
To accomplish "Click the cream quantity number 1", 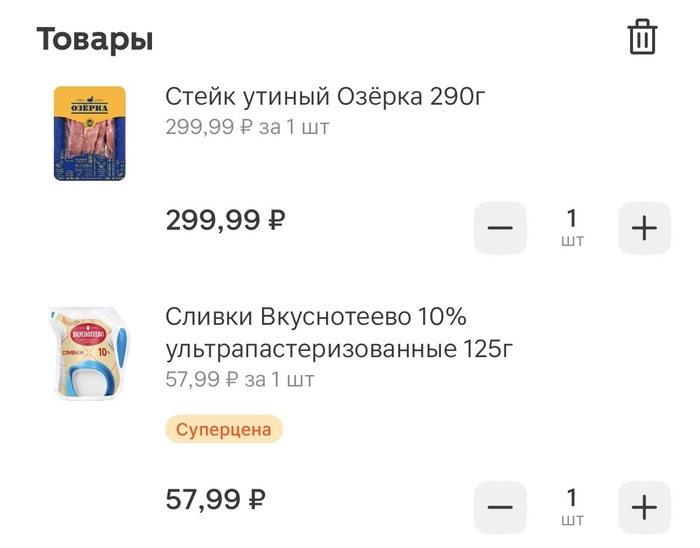I will tap(572, 497).
